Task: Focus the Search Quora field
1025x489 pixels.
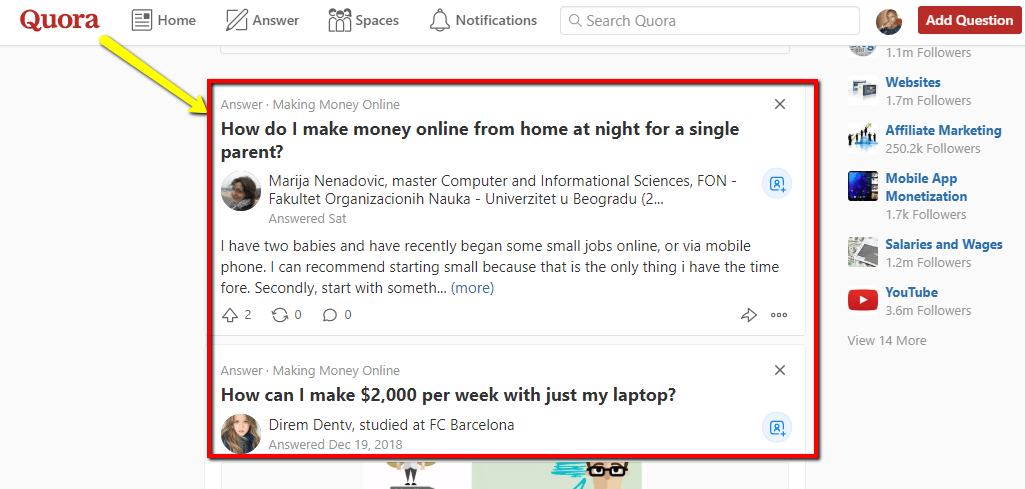Action: point(710,20)
